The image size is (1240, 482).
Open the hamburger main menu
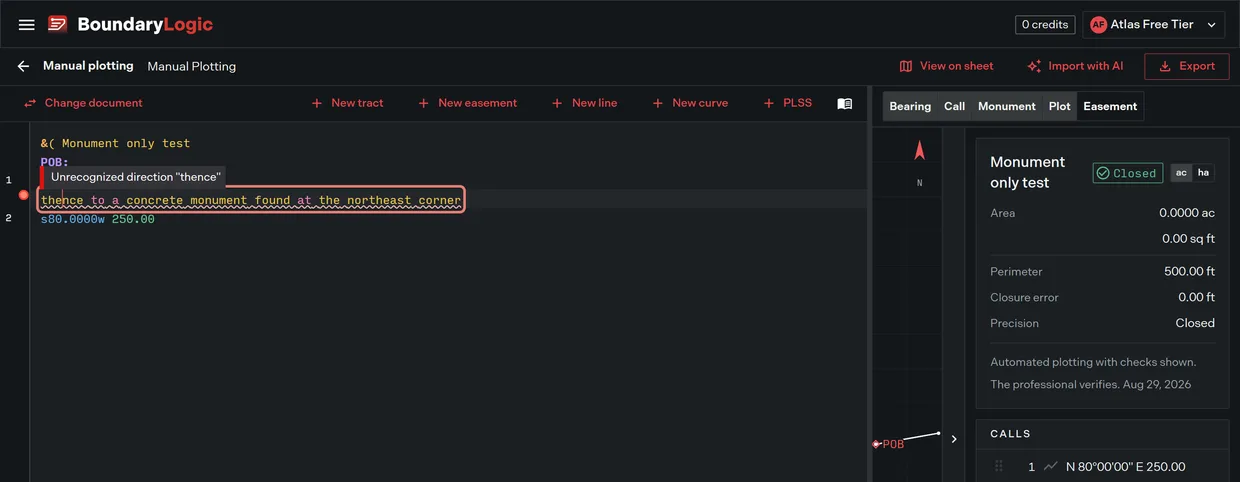27,25
